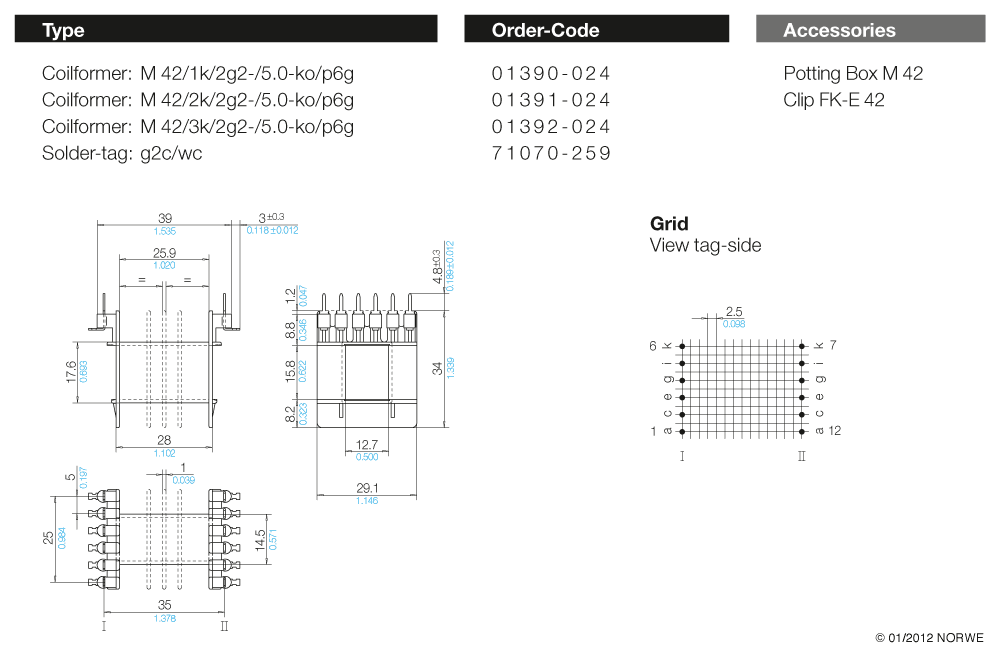Select the View tag-side label
1000x659 pixels.
(705, 246)
